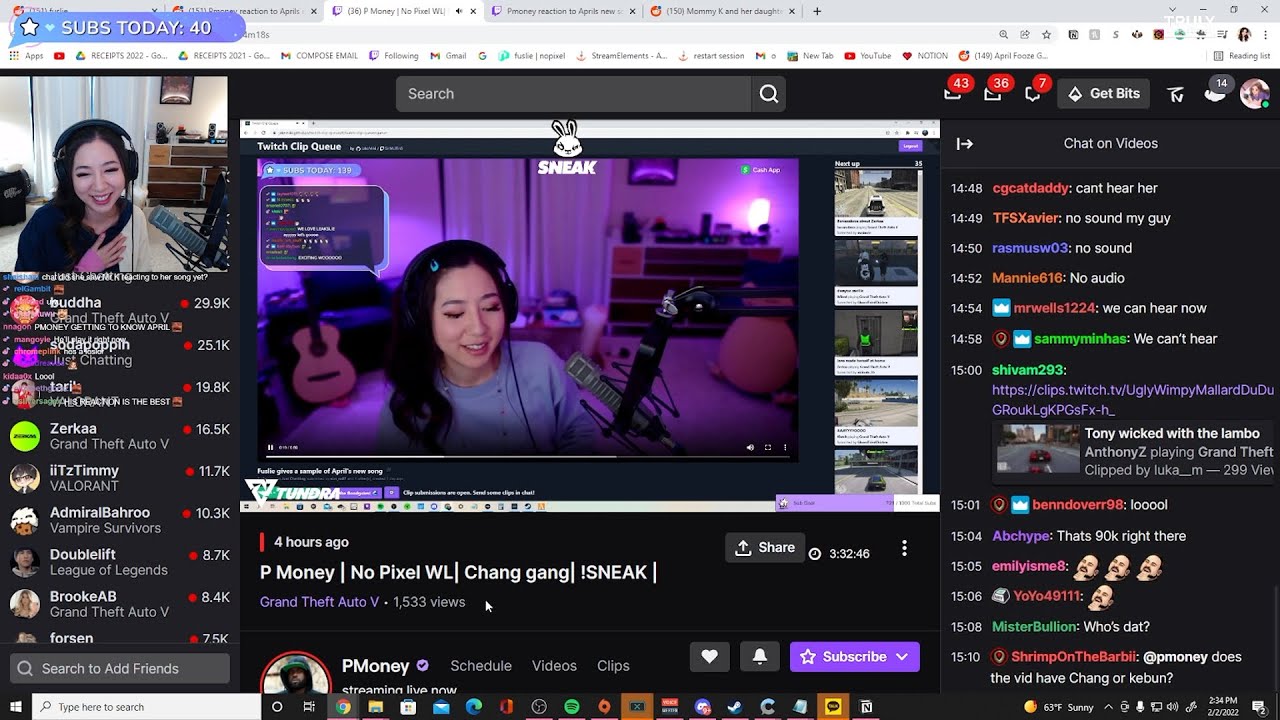Open the Reading list button
The width and height of the screenshot is (1280, 720).
tap(1241, 56)
